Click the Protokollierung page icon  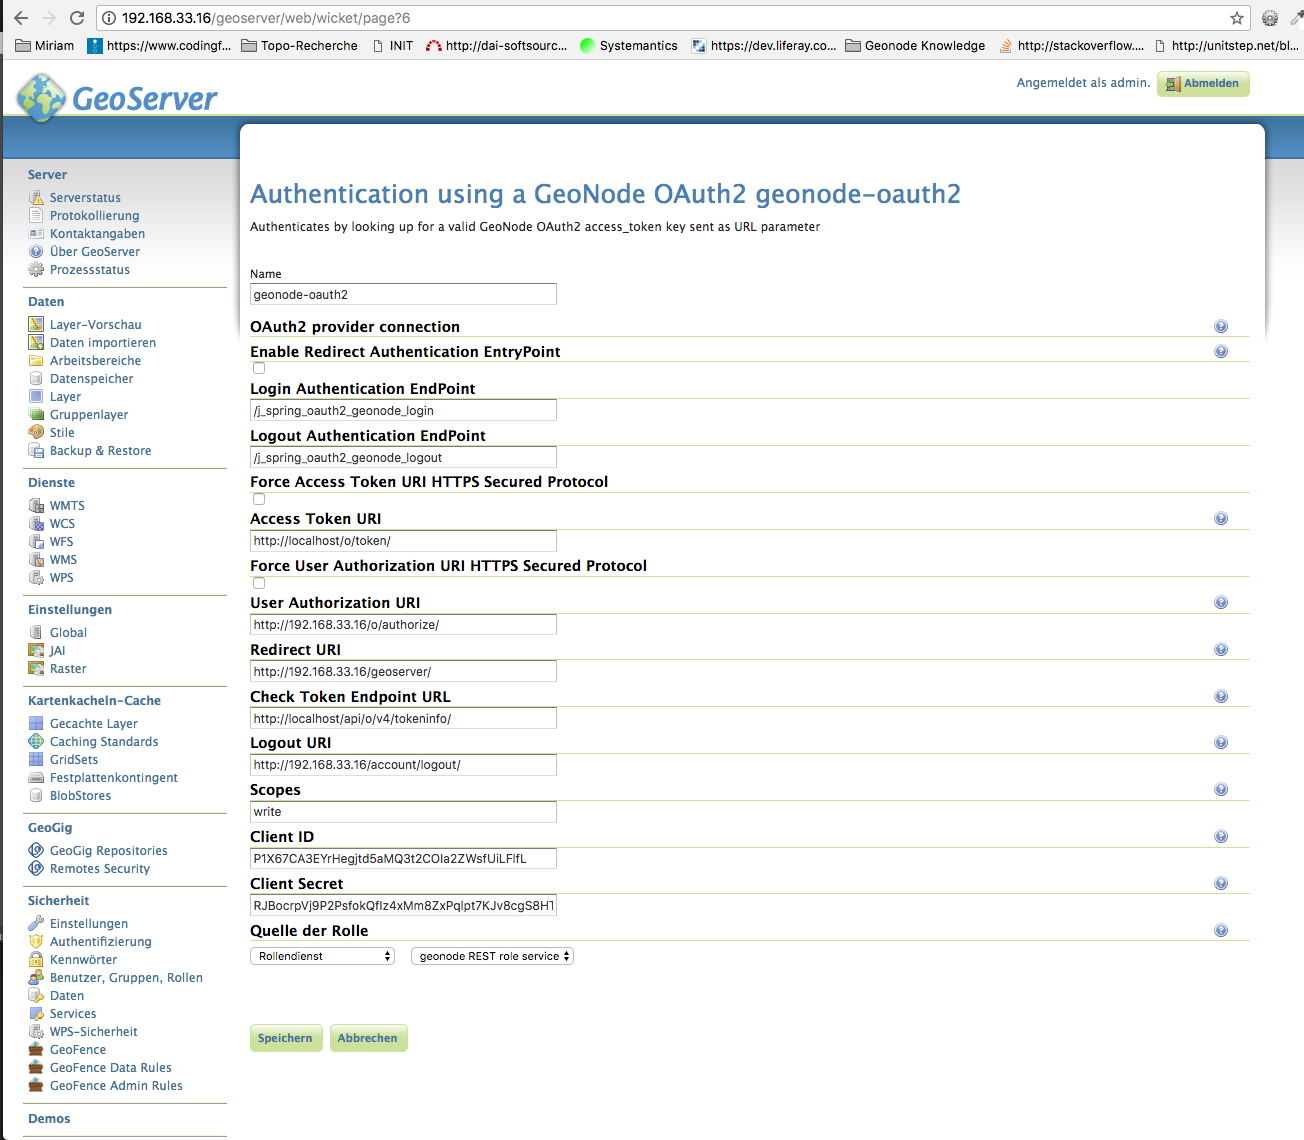pyautogui.click(x=36, y=216)
